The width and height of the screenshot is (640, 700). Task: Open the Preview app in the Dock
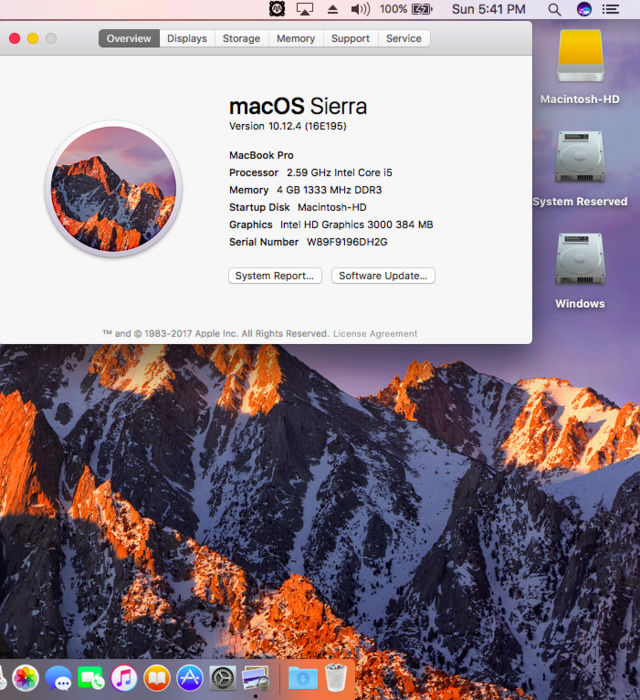(x=256, y=678)
